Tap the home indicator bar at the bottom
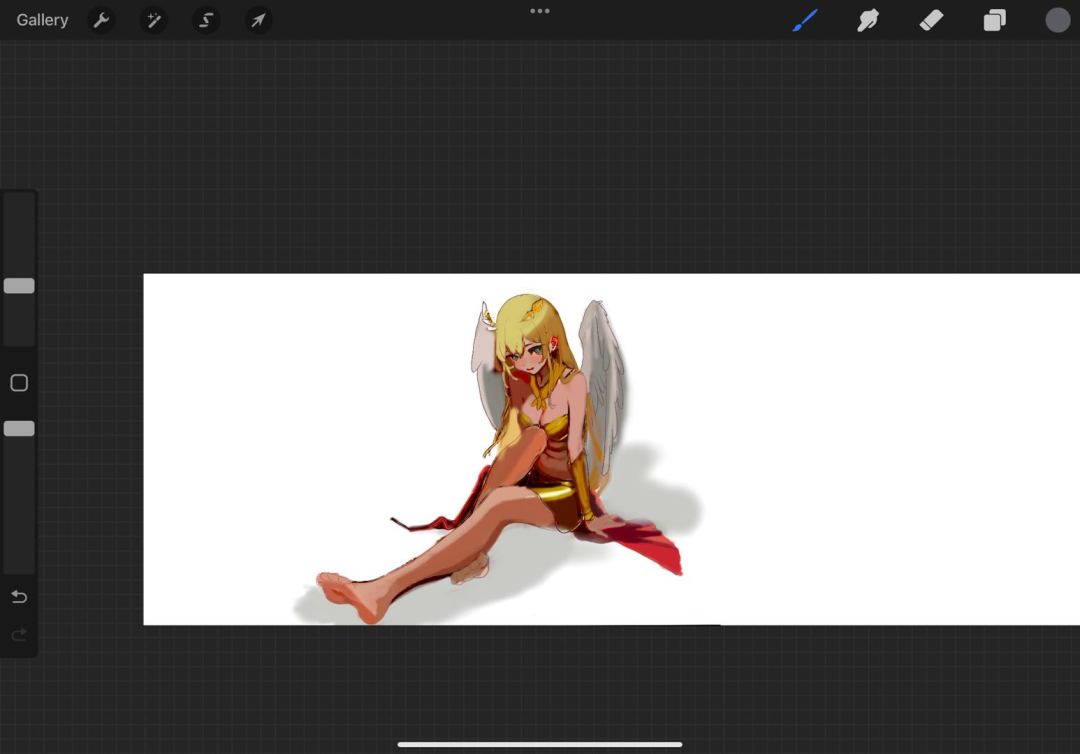The image size is (1080, 754). tap(540, 744)
